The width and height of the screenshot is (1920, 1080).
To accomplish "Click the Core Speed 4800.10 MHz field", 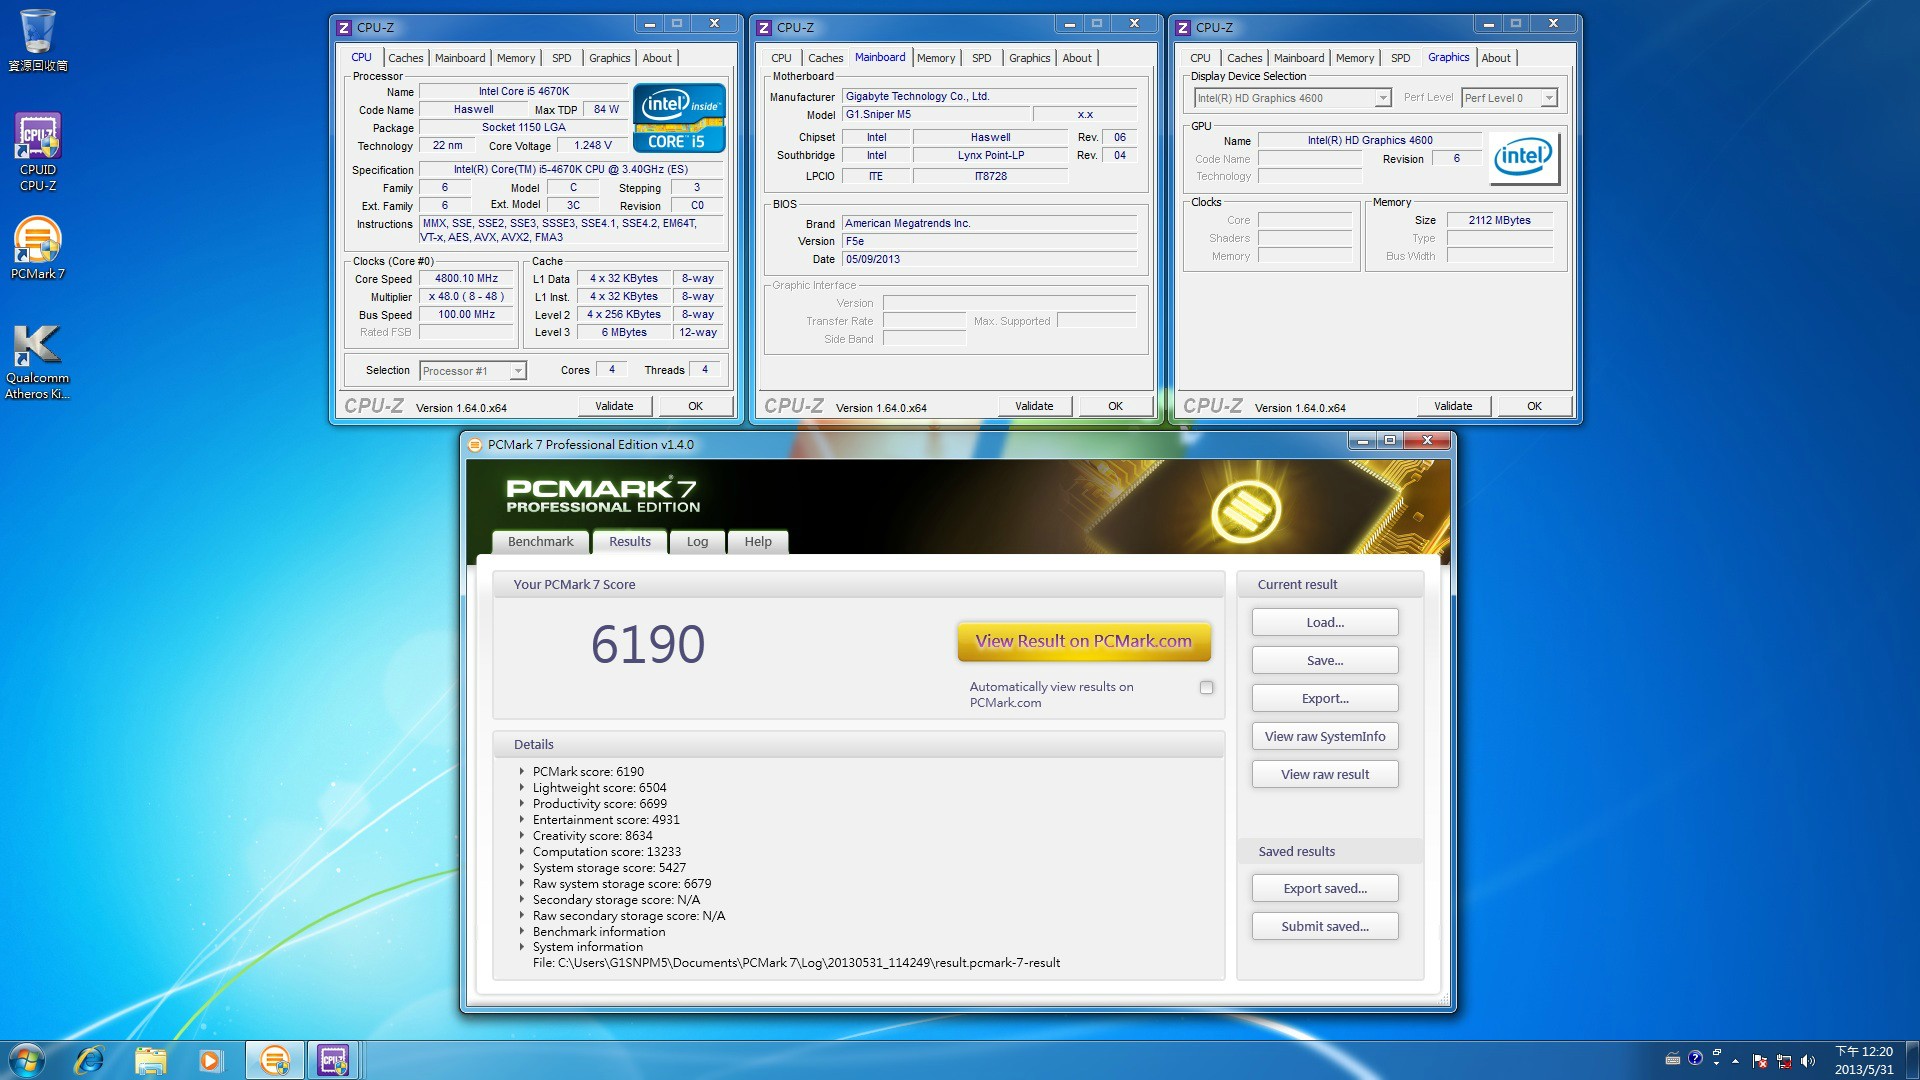I will pyautogui.click(x=466, y=279).
